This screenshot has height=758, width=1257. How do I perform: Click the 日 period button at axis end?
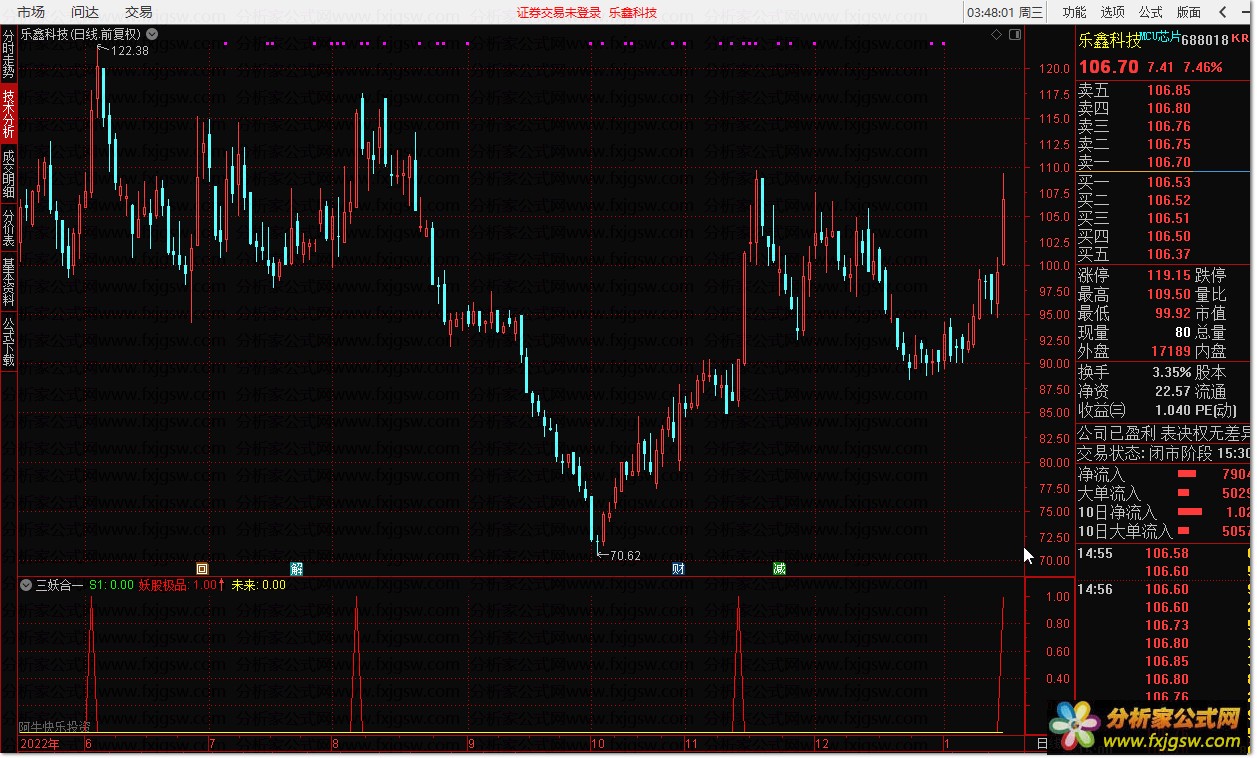coord(1042,744)
